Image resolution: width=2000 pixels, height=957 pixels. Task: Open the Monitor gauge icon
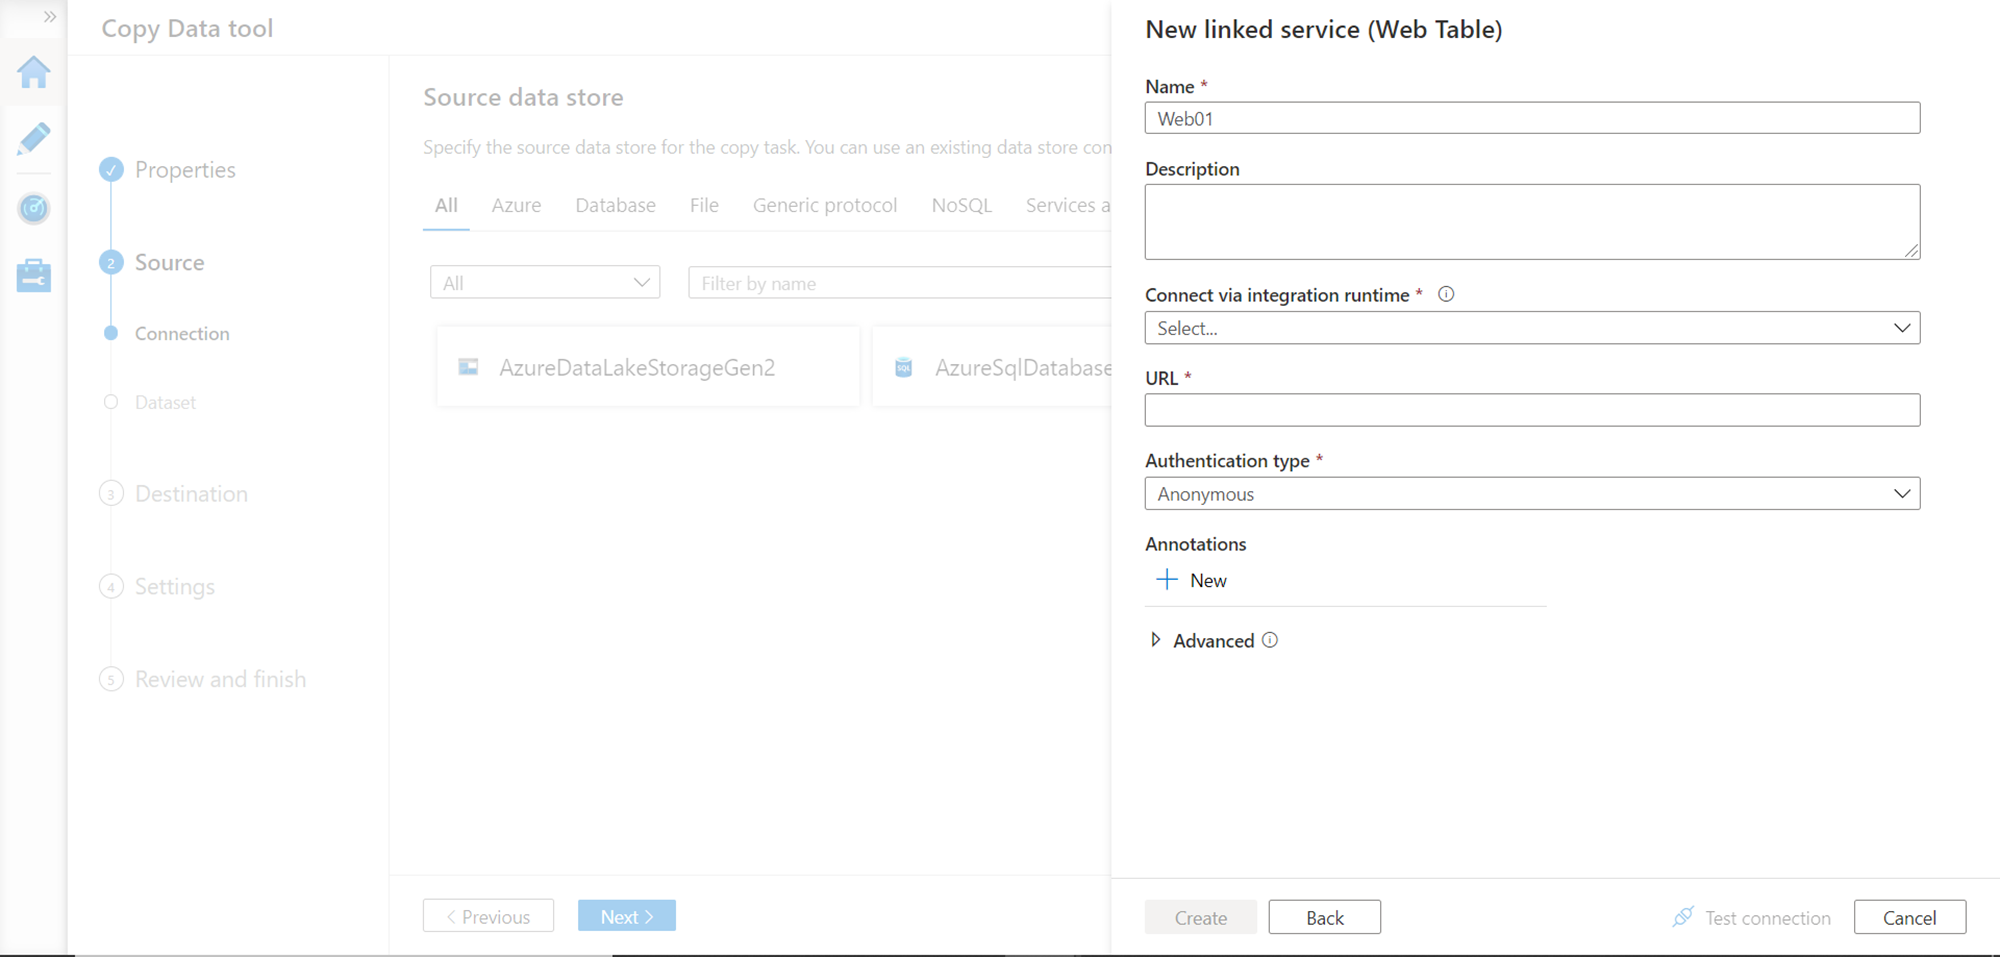34,208
